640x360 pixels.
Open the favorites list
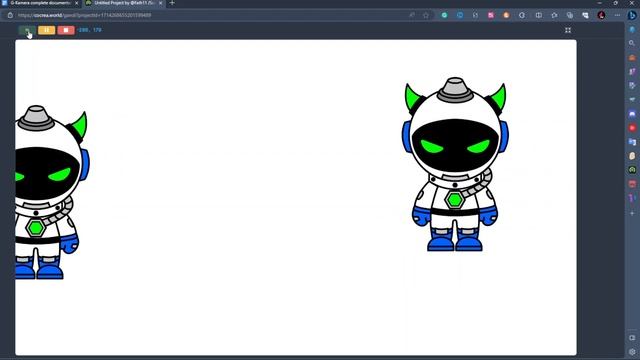(x=554, y=15)
